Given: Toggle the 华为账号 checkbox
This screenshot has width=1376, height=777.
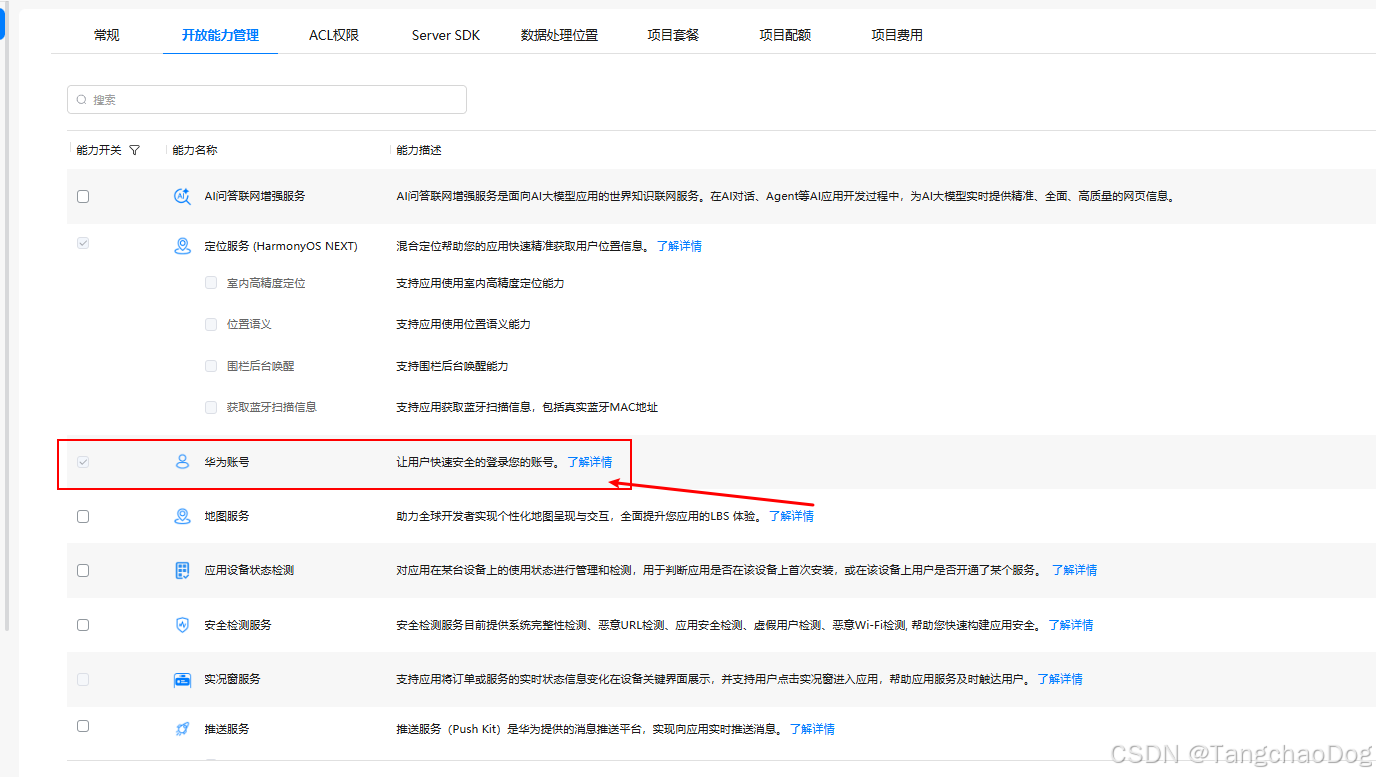Looking at the screenshot, I should (x=83, y=462).
